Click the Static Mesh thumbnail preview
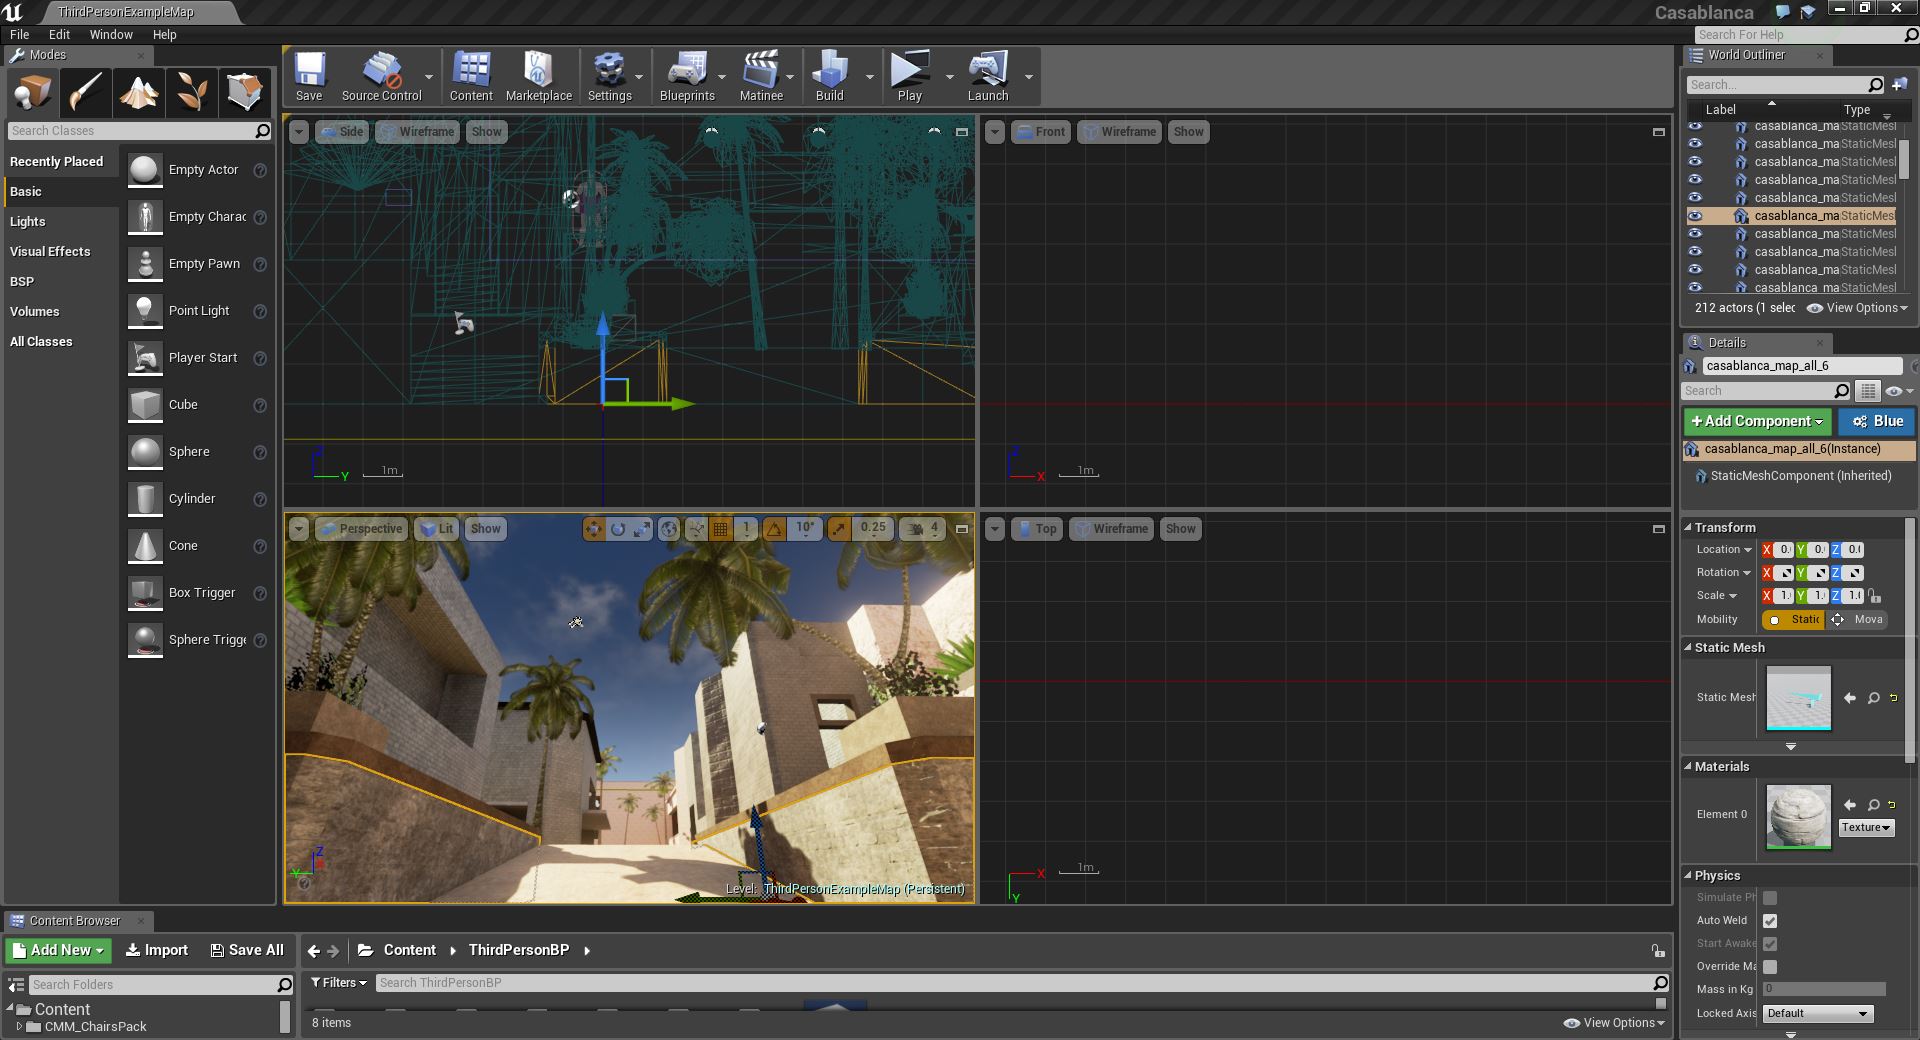Screen dimensions: 1920x1040 [1798, 698]
